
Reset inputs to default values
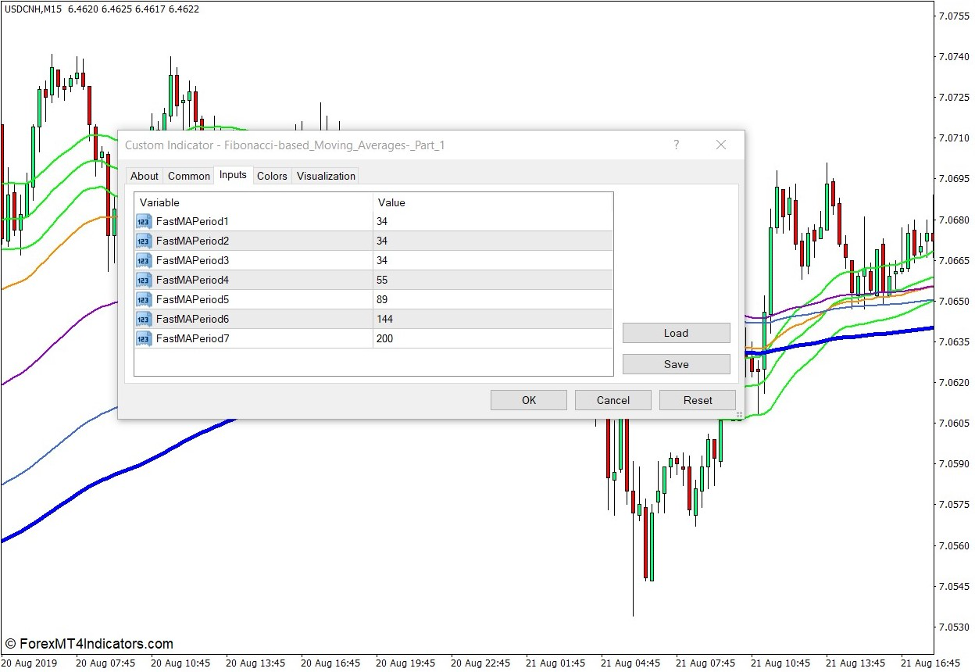(x=697, y=400)
